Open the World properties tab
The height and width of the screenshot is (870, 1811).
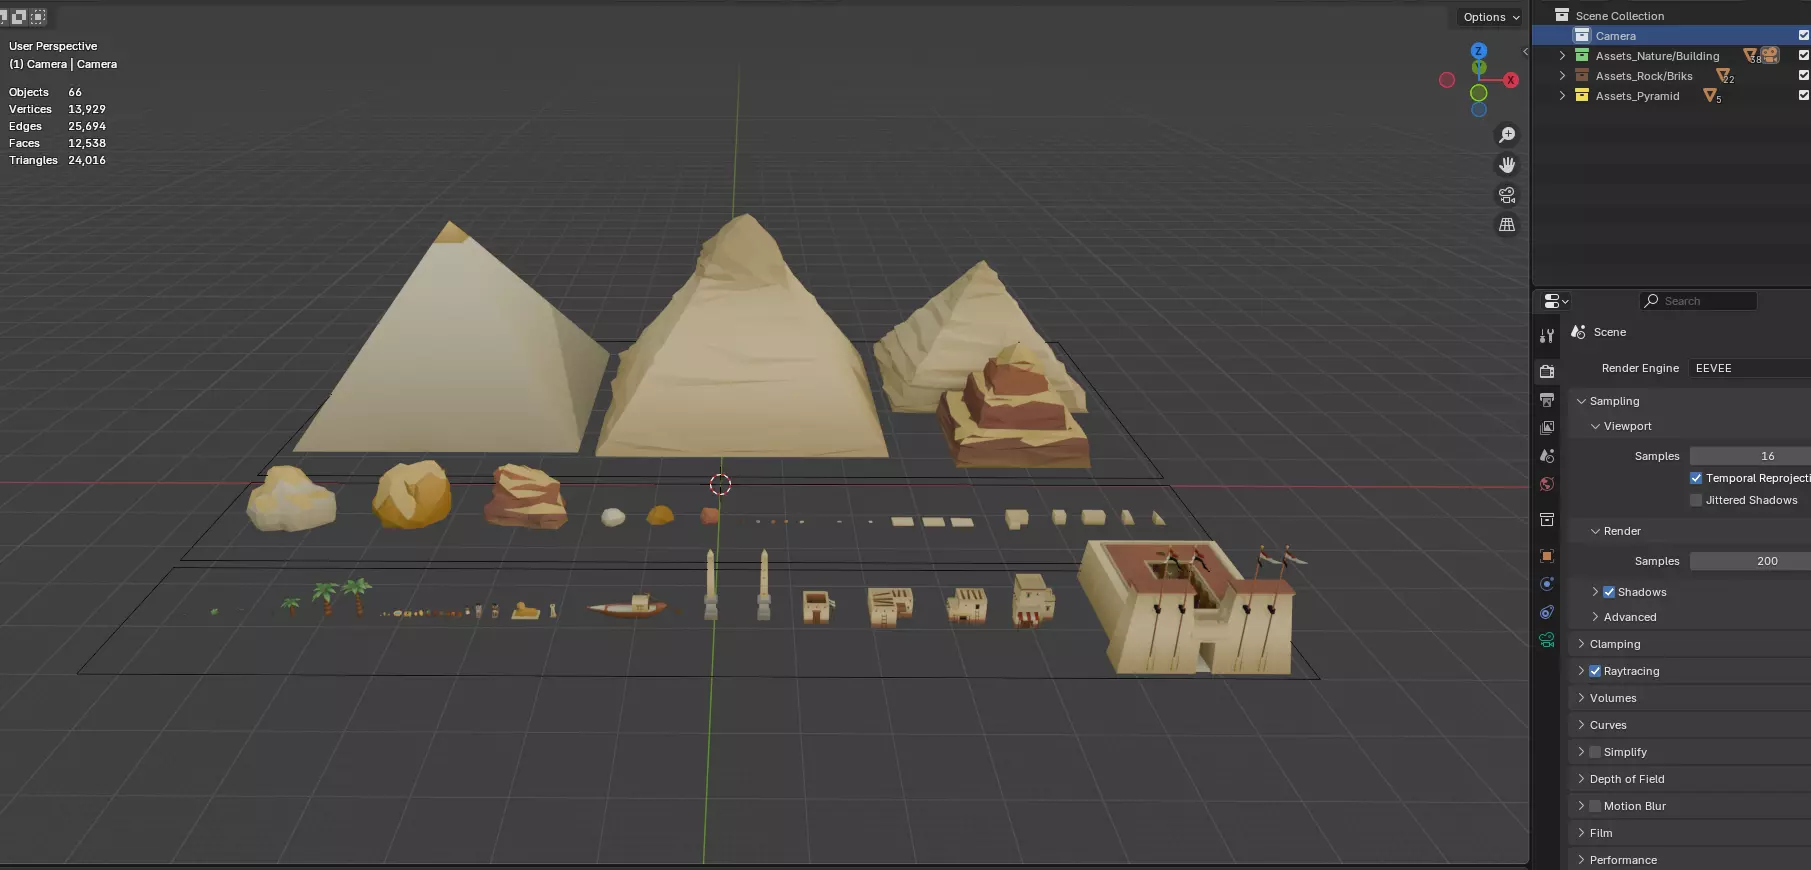click(1547, 484)
